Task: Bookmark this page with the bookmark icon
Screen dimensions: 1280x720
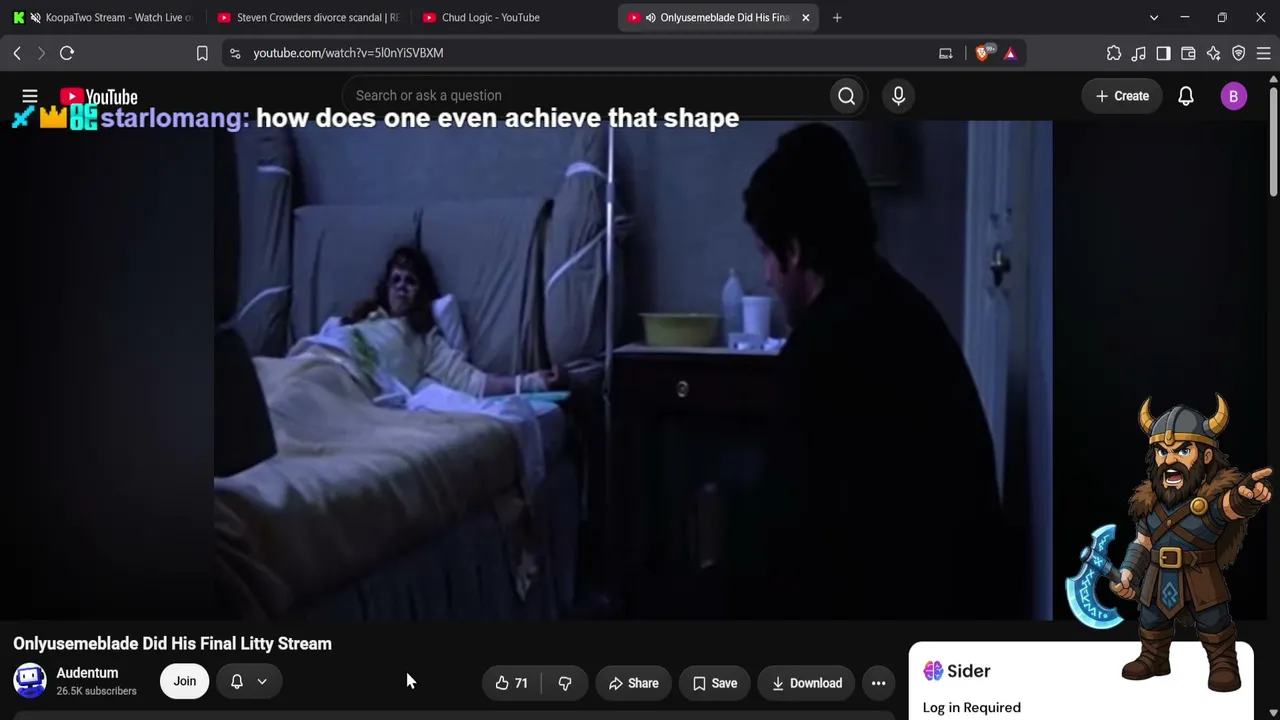Action: click(x=202, y=53)
